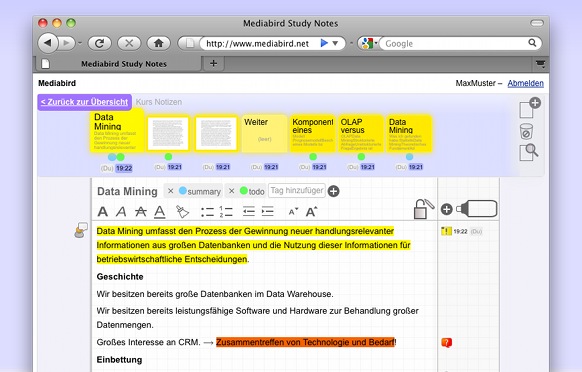
Task: Add a new note page icon
Action: tap(529, 107)
